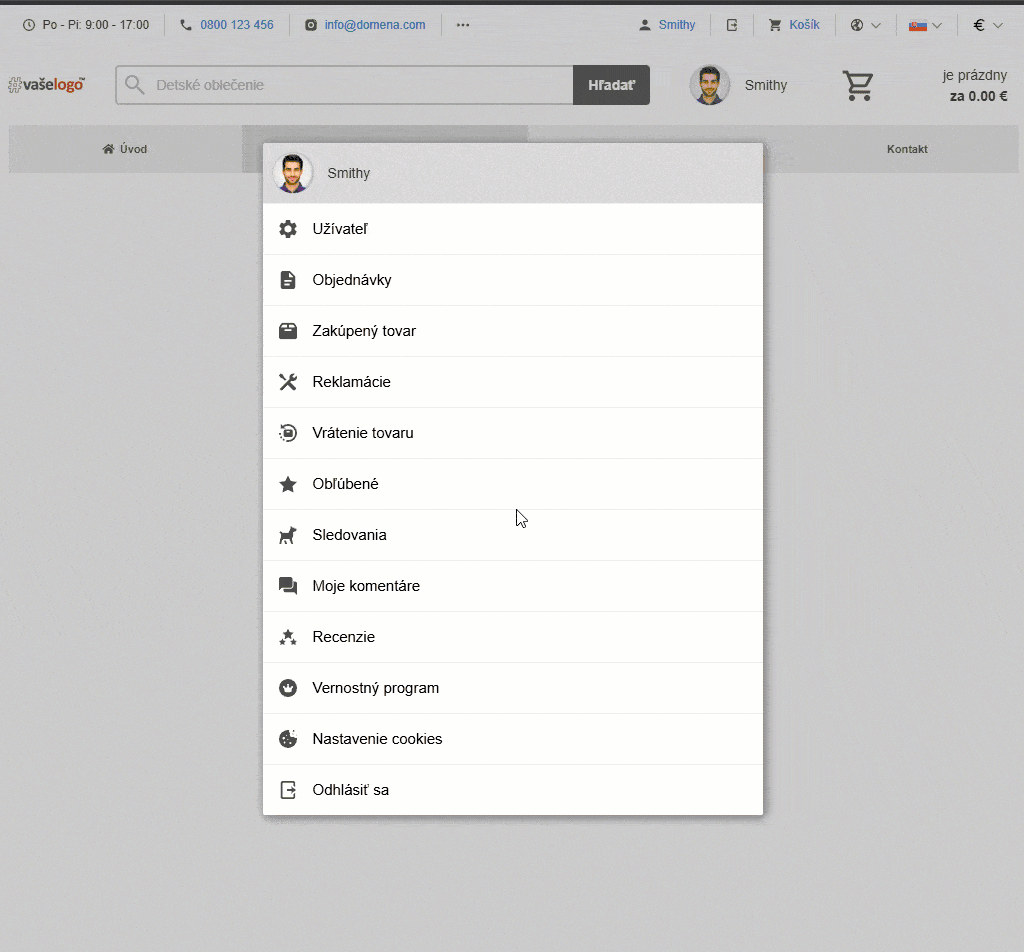Click the document icon beside Objednávky

tap(288, 280)
